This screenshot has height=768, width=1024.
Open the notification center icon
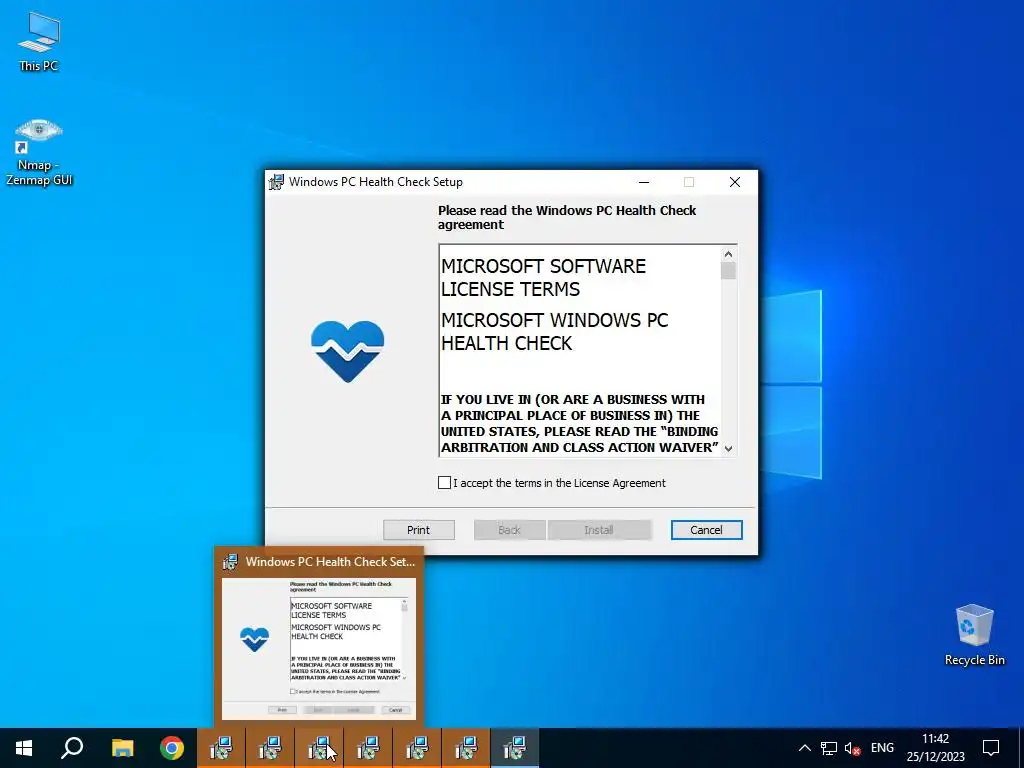click(991, 748)
